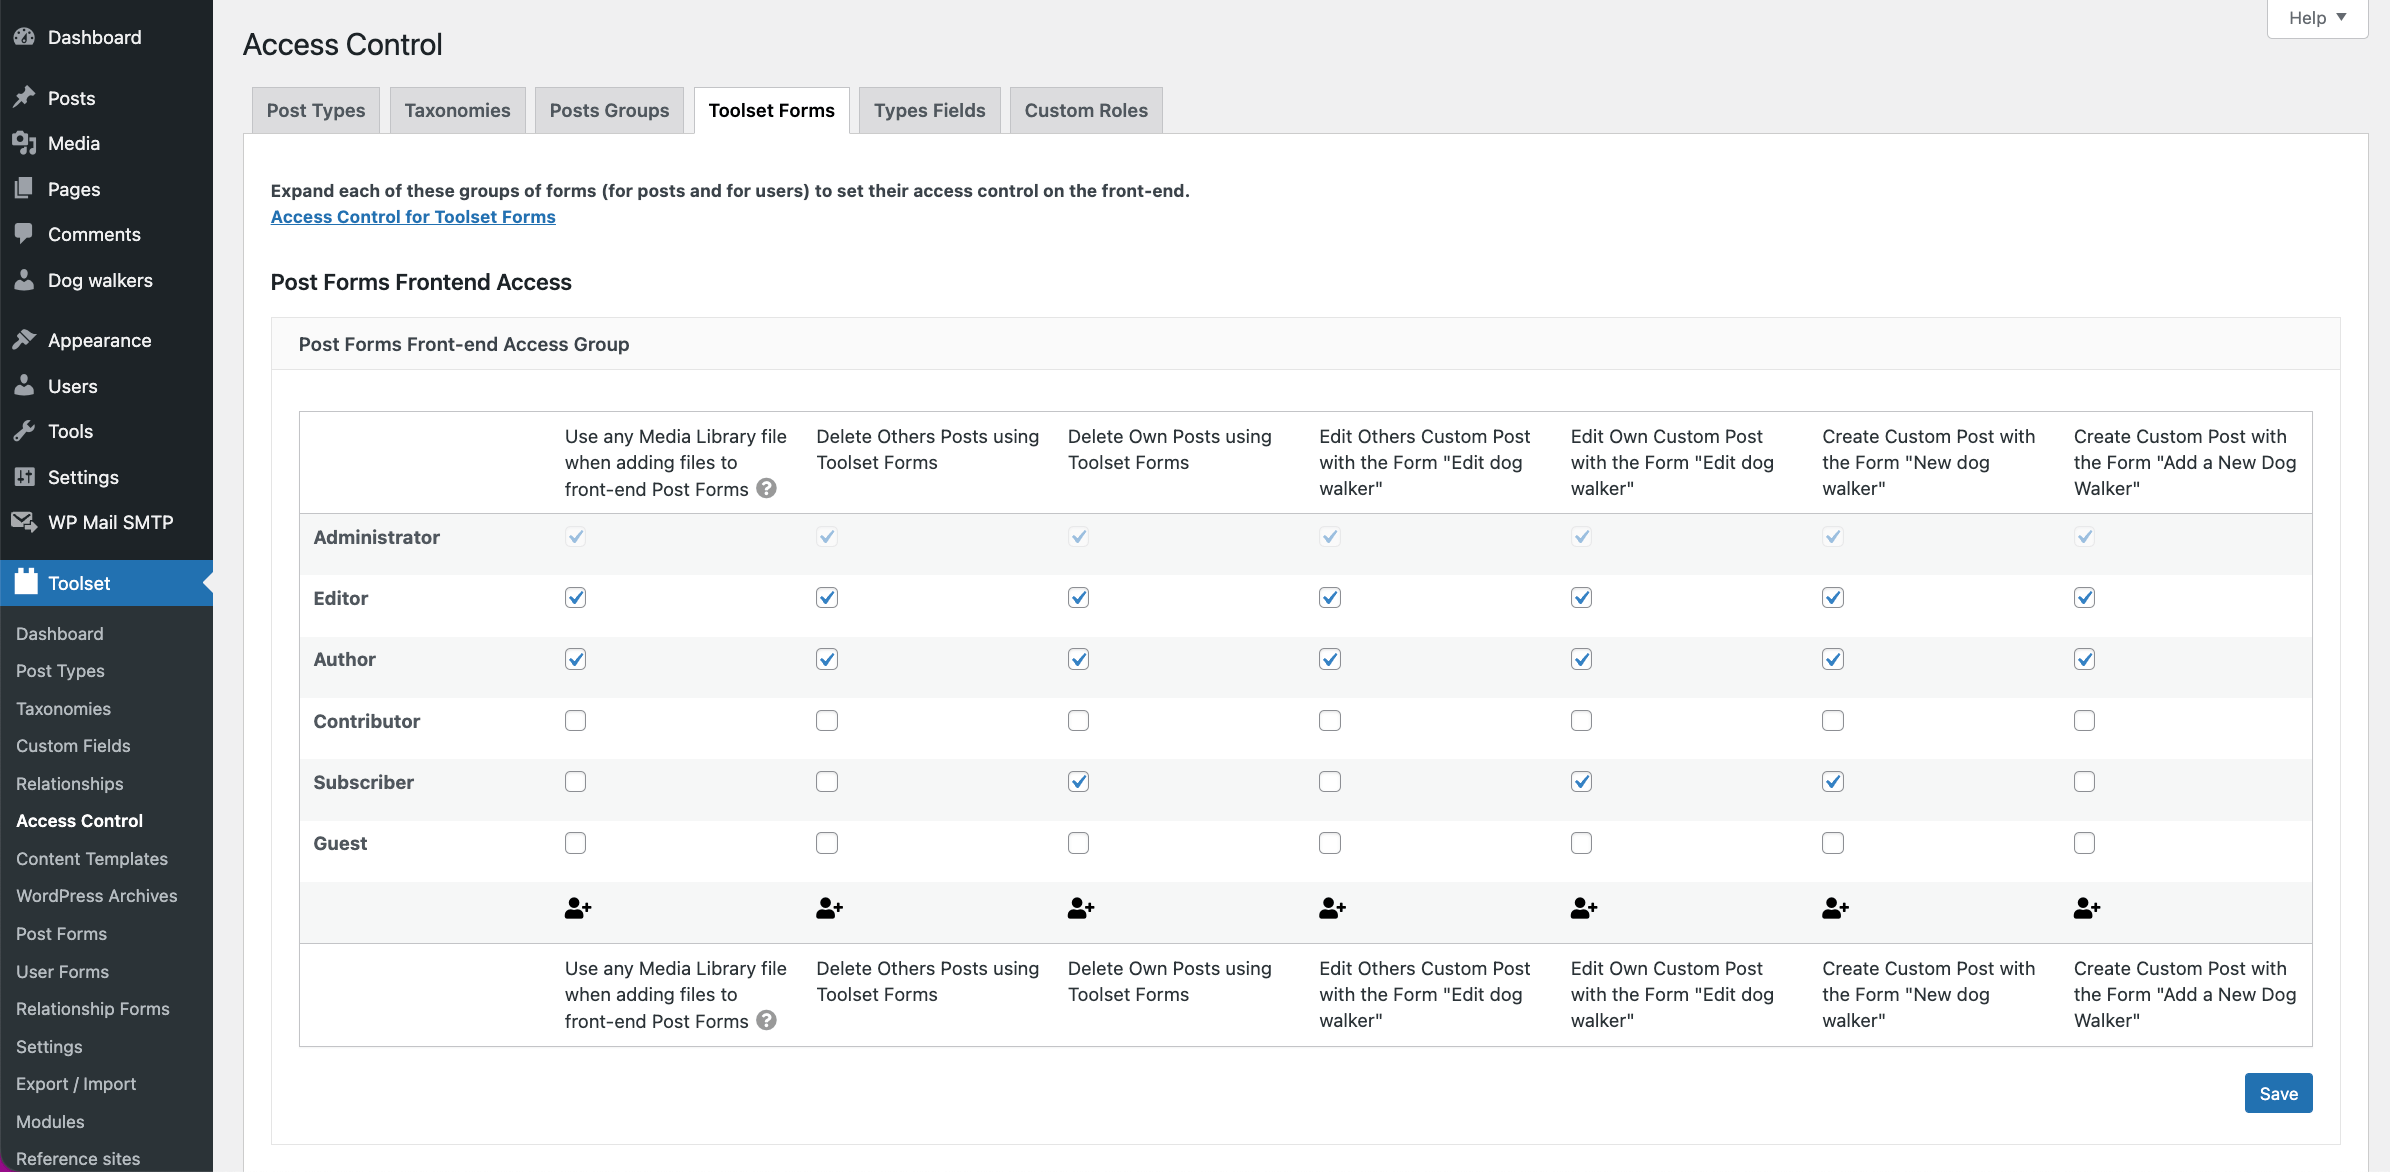This screenshot has height=1172, width=2390.
Task: Save the access control settings
Action: pos(2278,1093)
